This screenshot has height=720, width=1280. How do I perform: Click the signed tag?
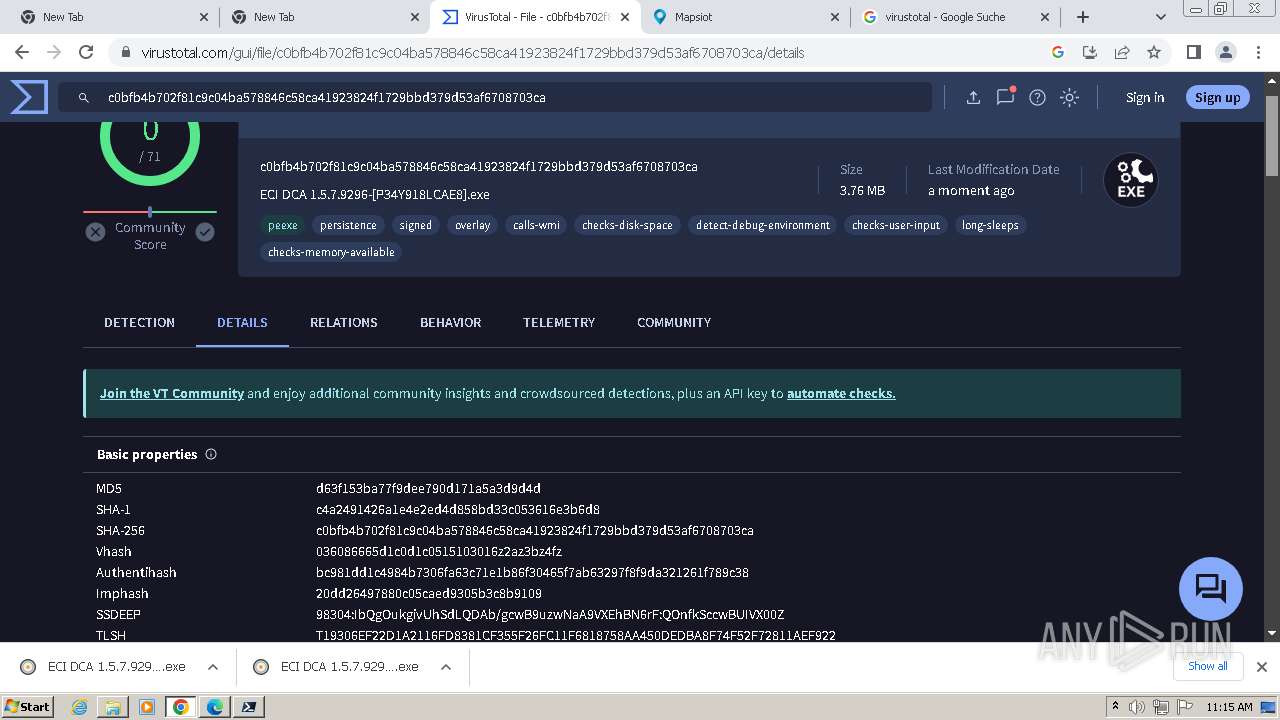point(416,225)
